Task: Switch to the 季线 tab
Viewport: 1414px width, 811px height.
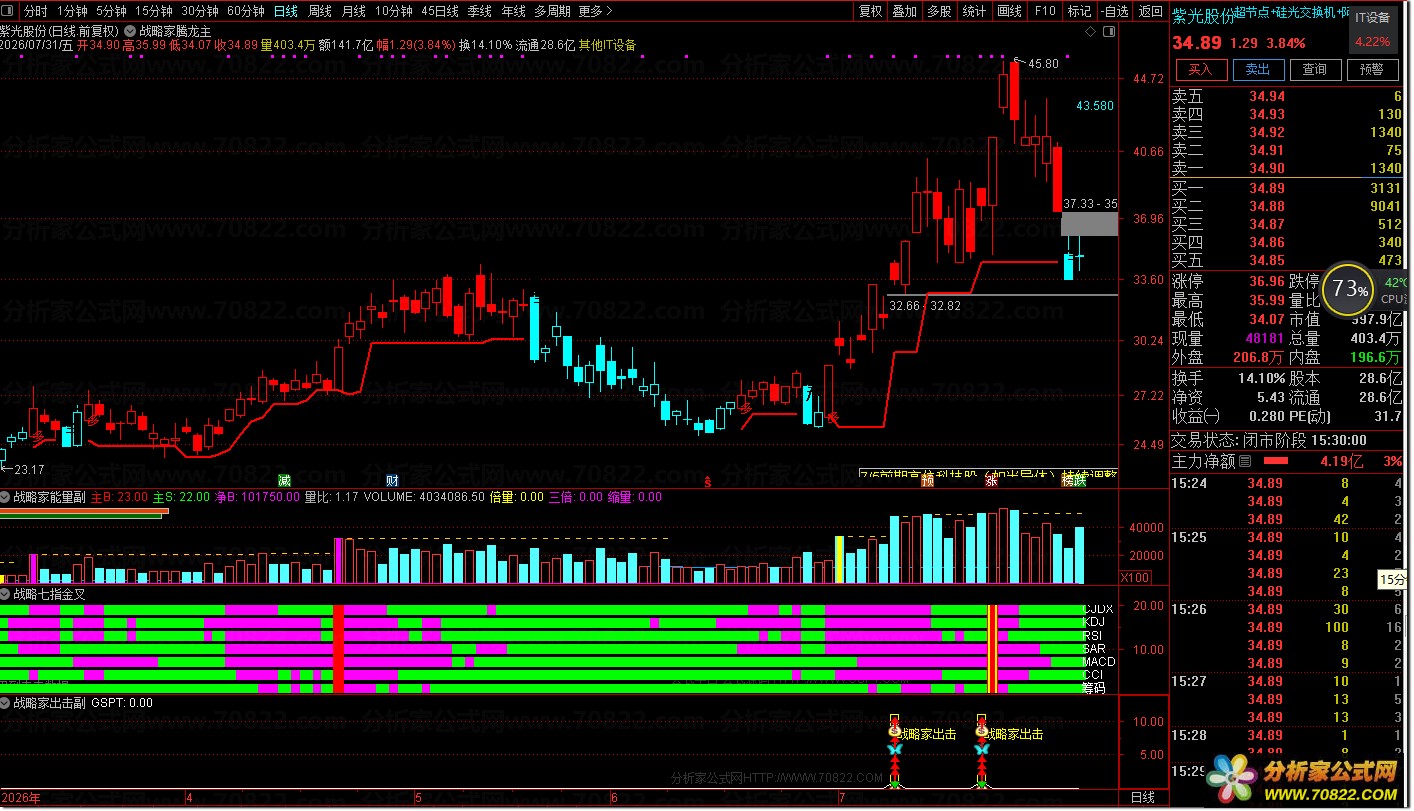Action: 480,11
